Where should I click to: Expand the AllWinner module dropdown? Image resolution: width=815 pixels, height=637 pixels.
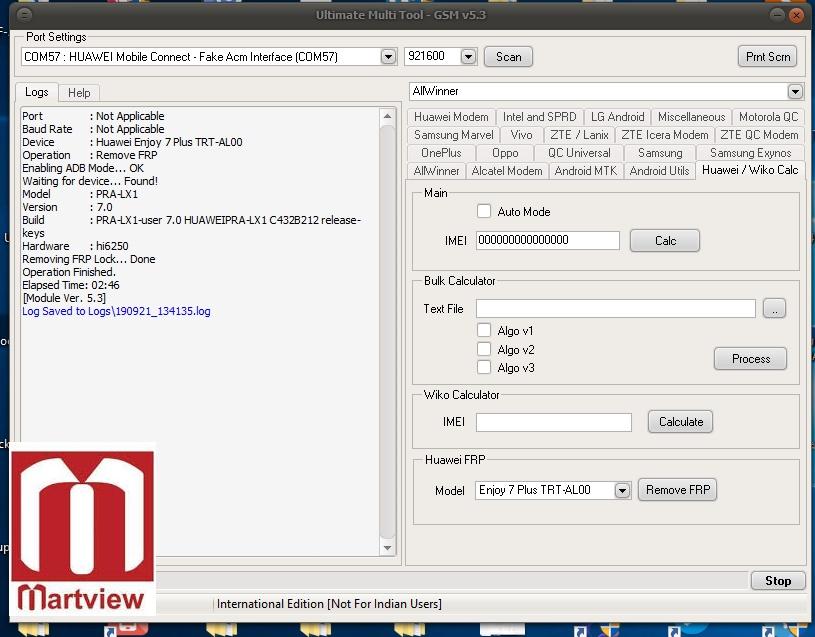[795, 91]
